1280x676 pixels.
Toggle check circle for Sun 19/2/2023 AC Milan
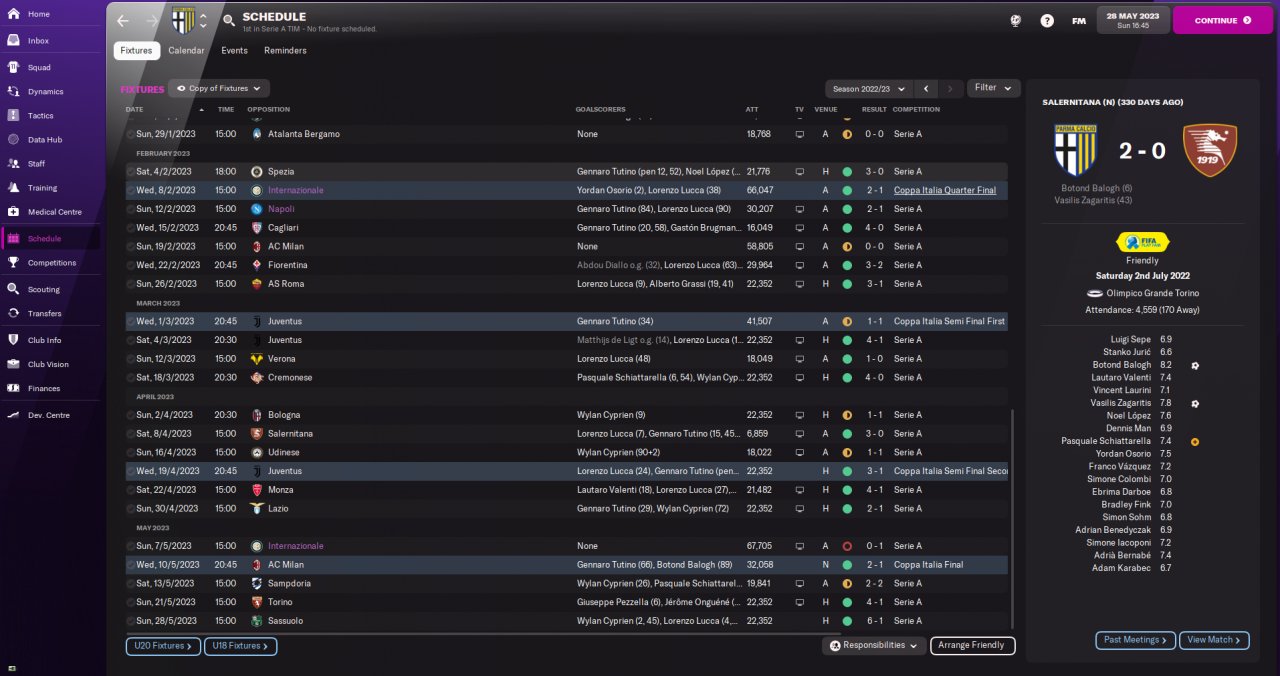[x=130, y=246]
